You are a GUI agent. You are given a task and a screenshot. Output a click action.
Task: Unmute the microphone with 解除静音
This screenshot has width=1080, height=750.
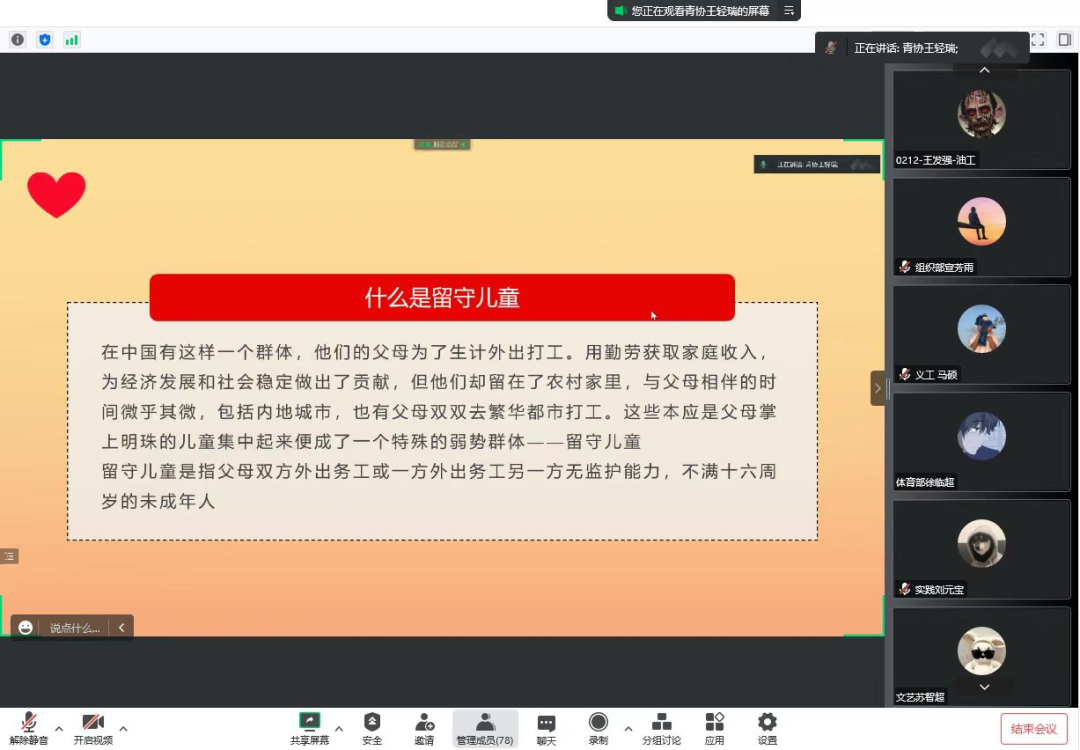click(29, 729)
